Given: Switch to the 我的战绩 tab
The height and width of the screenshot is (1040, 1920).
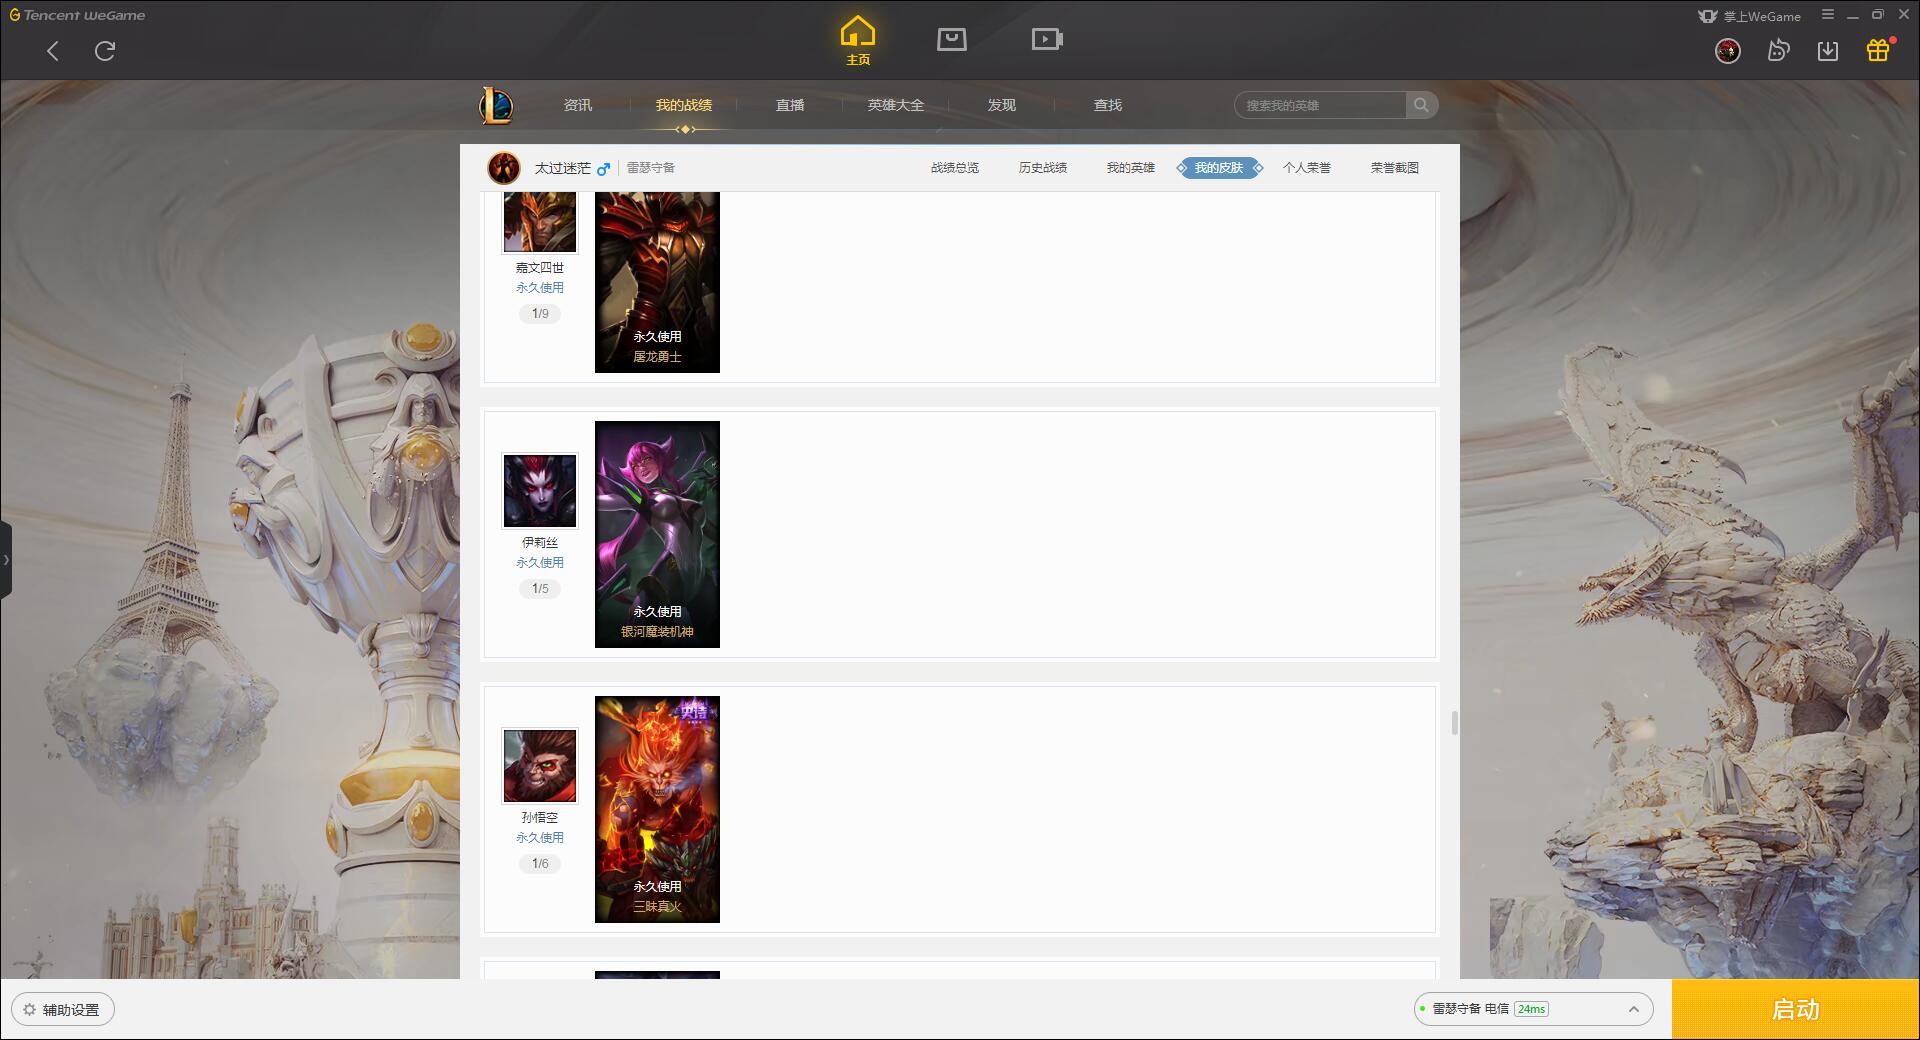Looking at the screenshot, I should click(684, 105).
